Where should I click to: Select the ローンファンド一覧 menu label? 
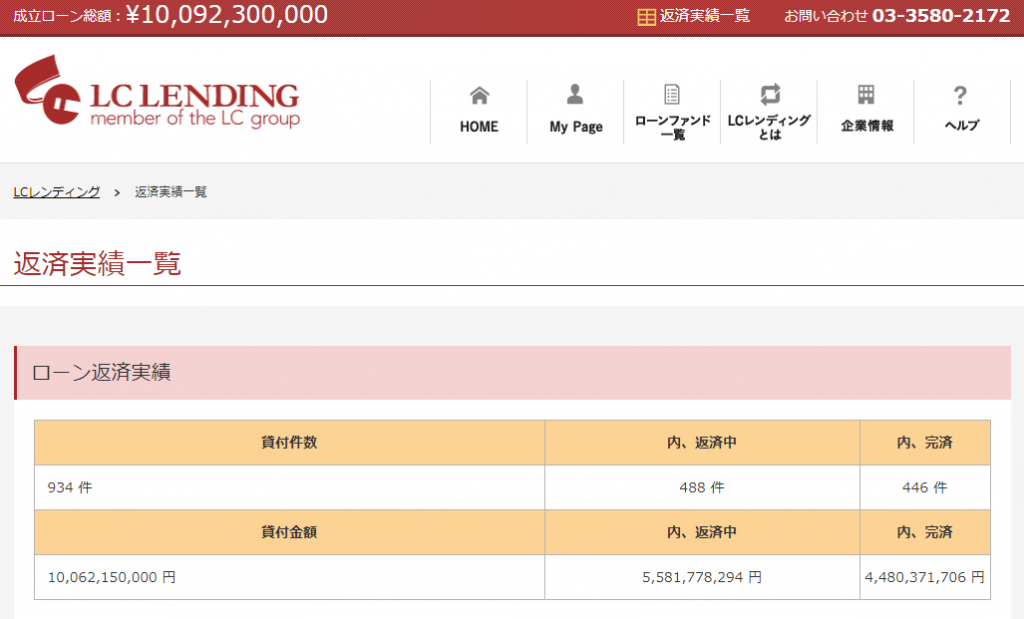point(672,127)
